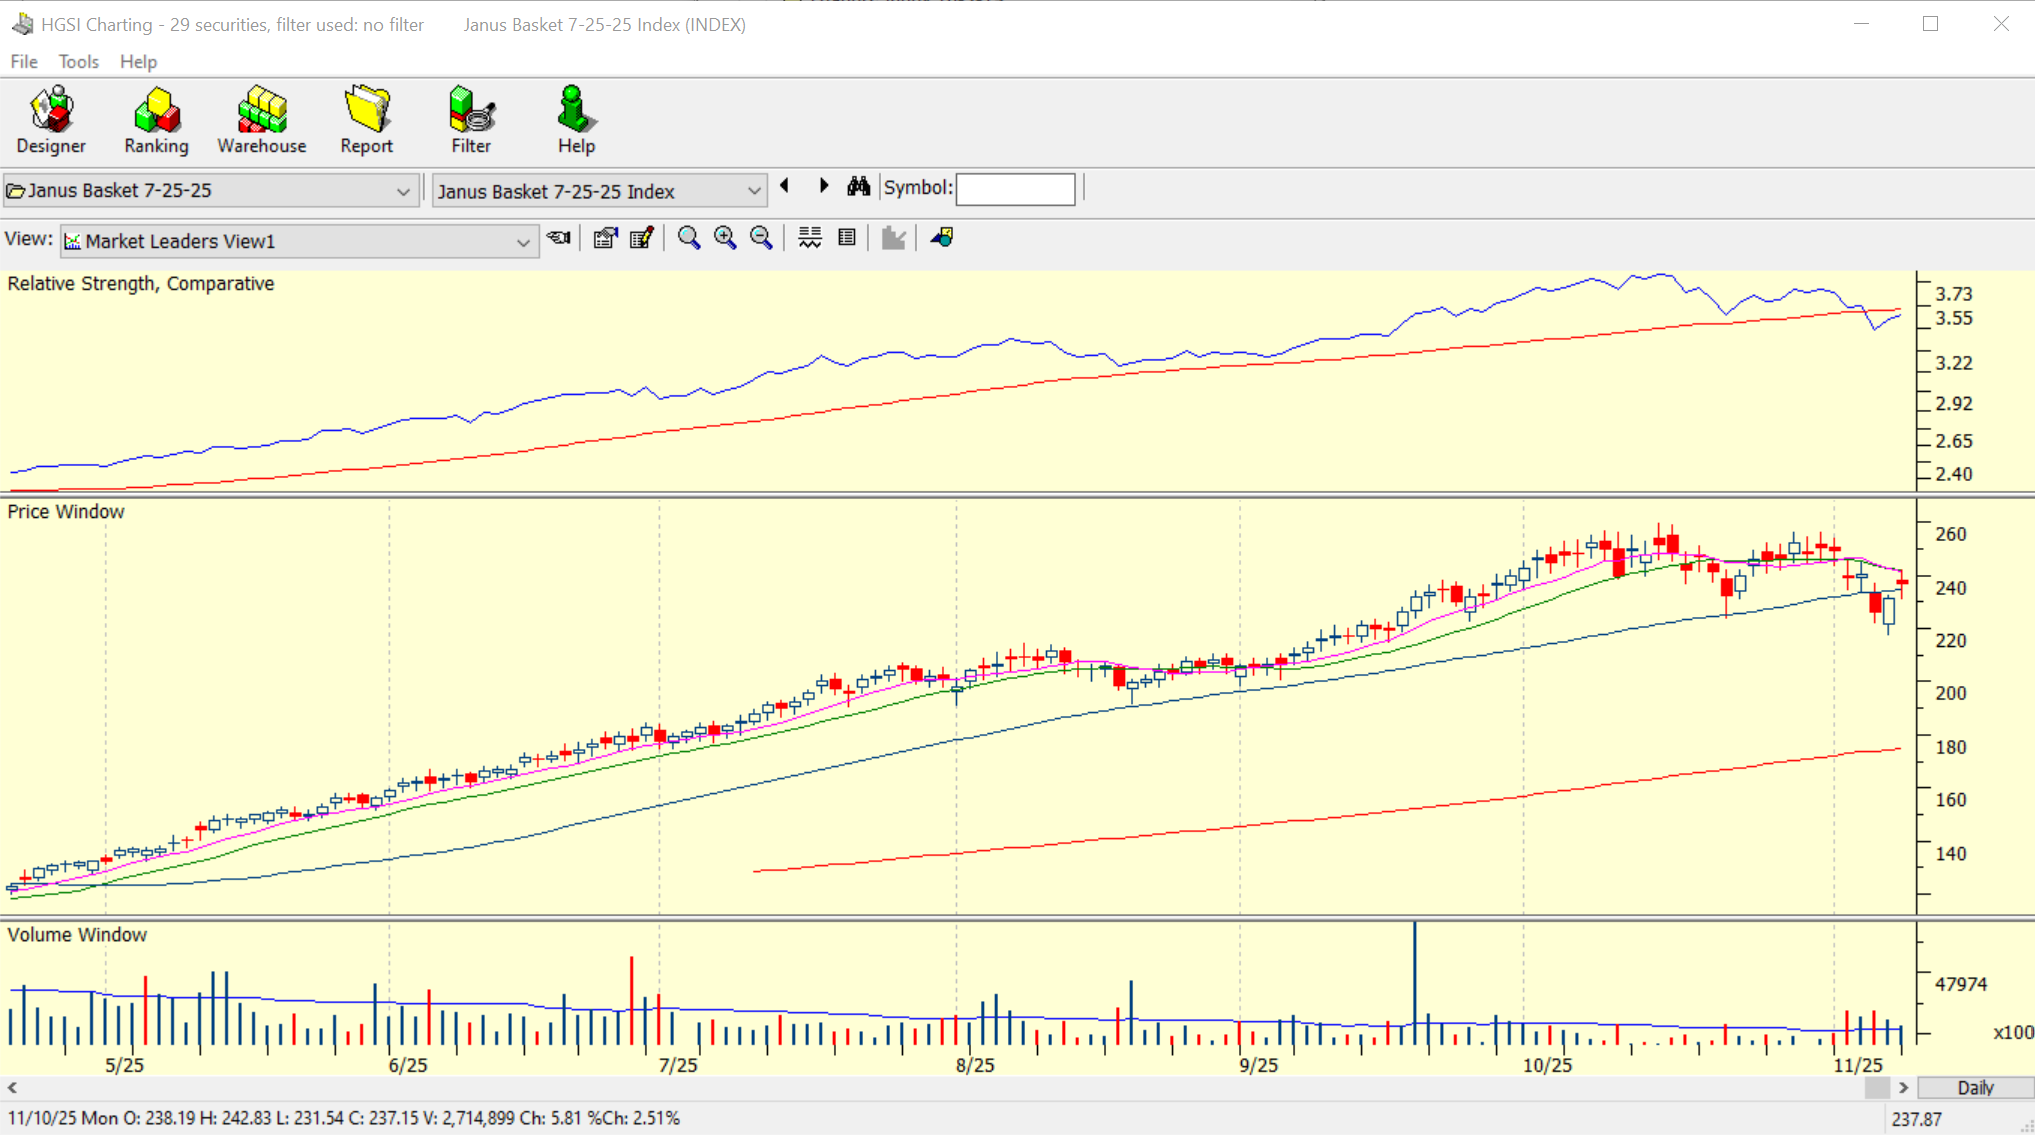Image resolution: width=2035 pixels, height=1135 pixels.
Task: Open the File menu
Action: [23, 62]
